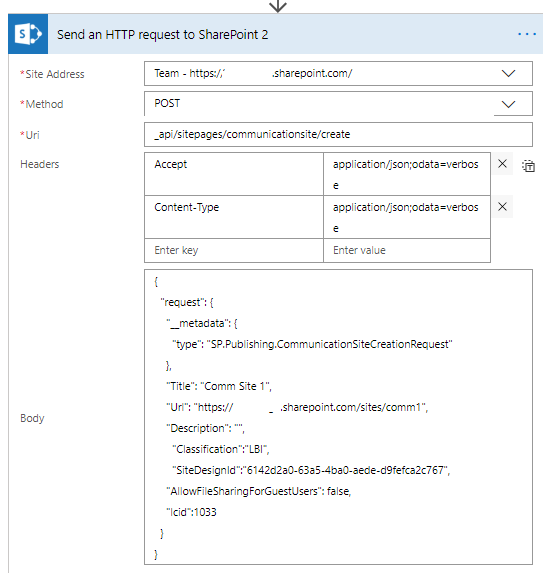Click the "Url" sharepoint.com/sites/comm1 line
This screenshot has height=573, width=543.
(297, 407)
